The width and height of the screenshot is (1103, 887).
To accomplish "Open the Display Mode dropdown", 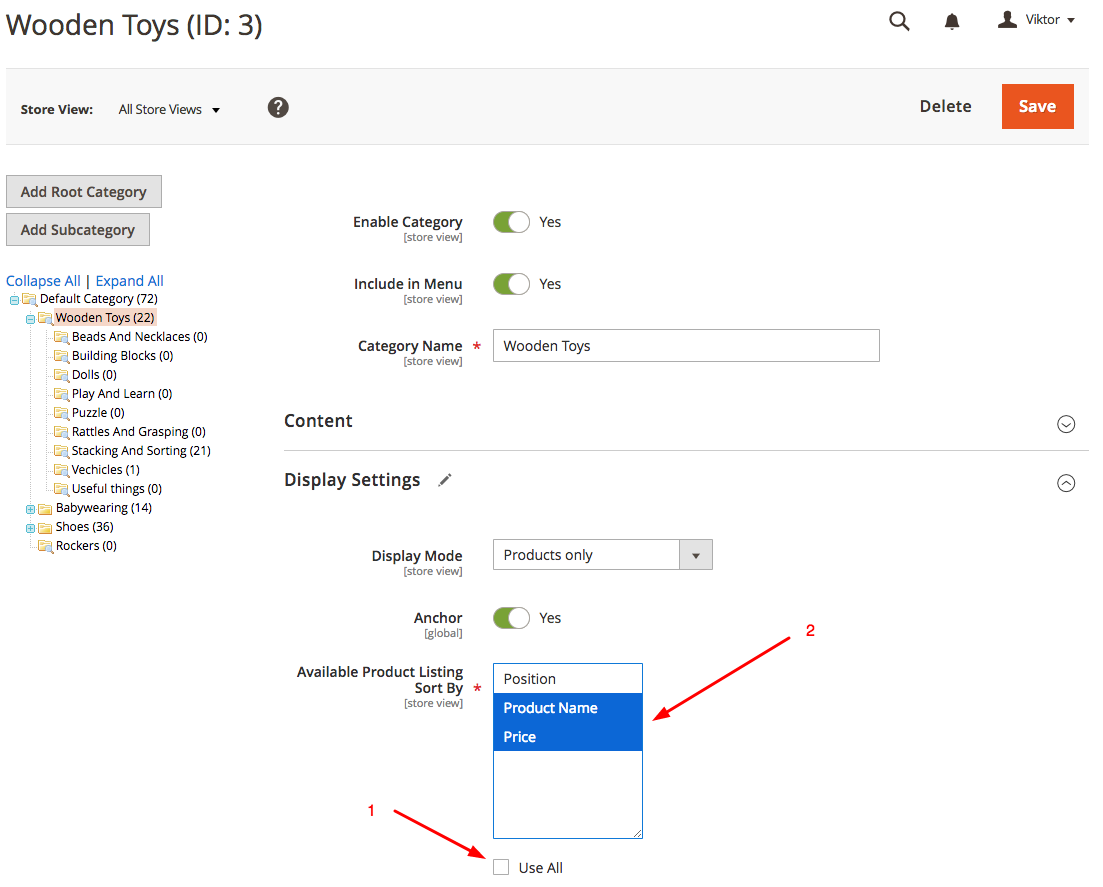I will (602, 555).
